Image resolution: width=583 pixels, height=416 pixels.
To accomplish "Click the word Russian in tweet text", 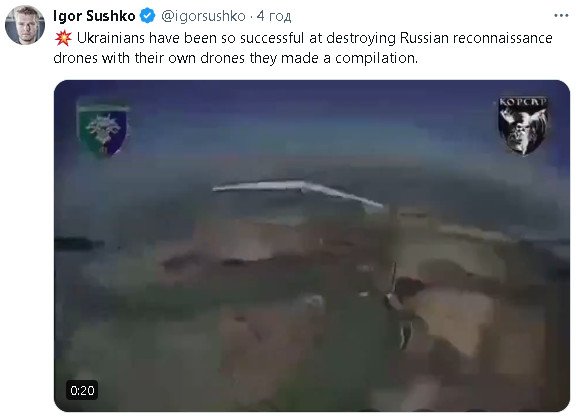I will click(424, 38).
